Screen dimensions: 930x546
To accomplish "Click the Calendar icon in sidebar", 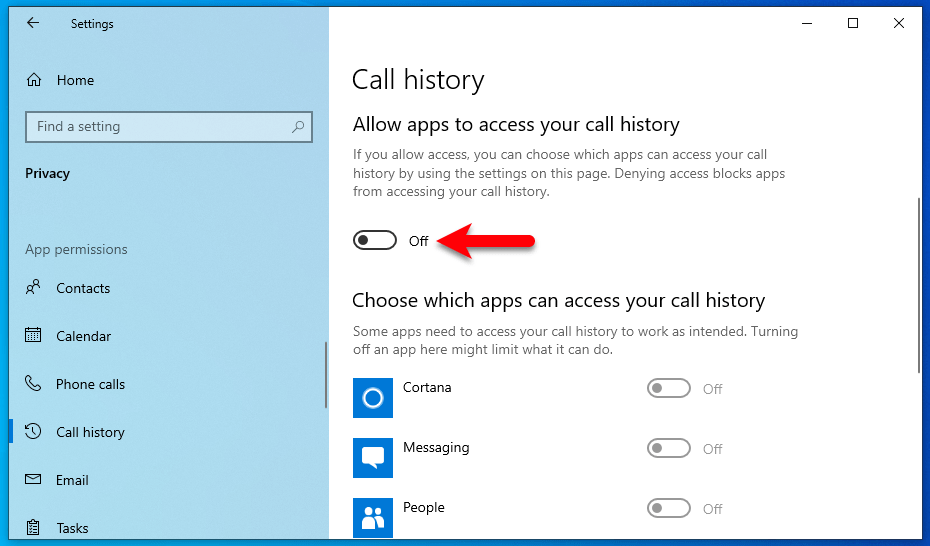I will tap(33, 335).
